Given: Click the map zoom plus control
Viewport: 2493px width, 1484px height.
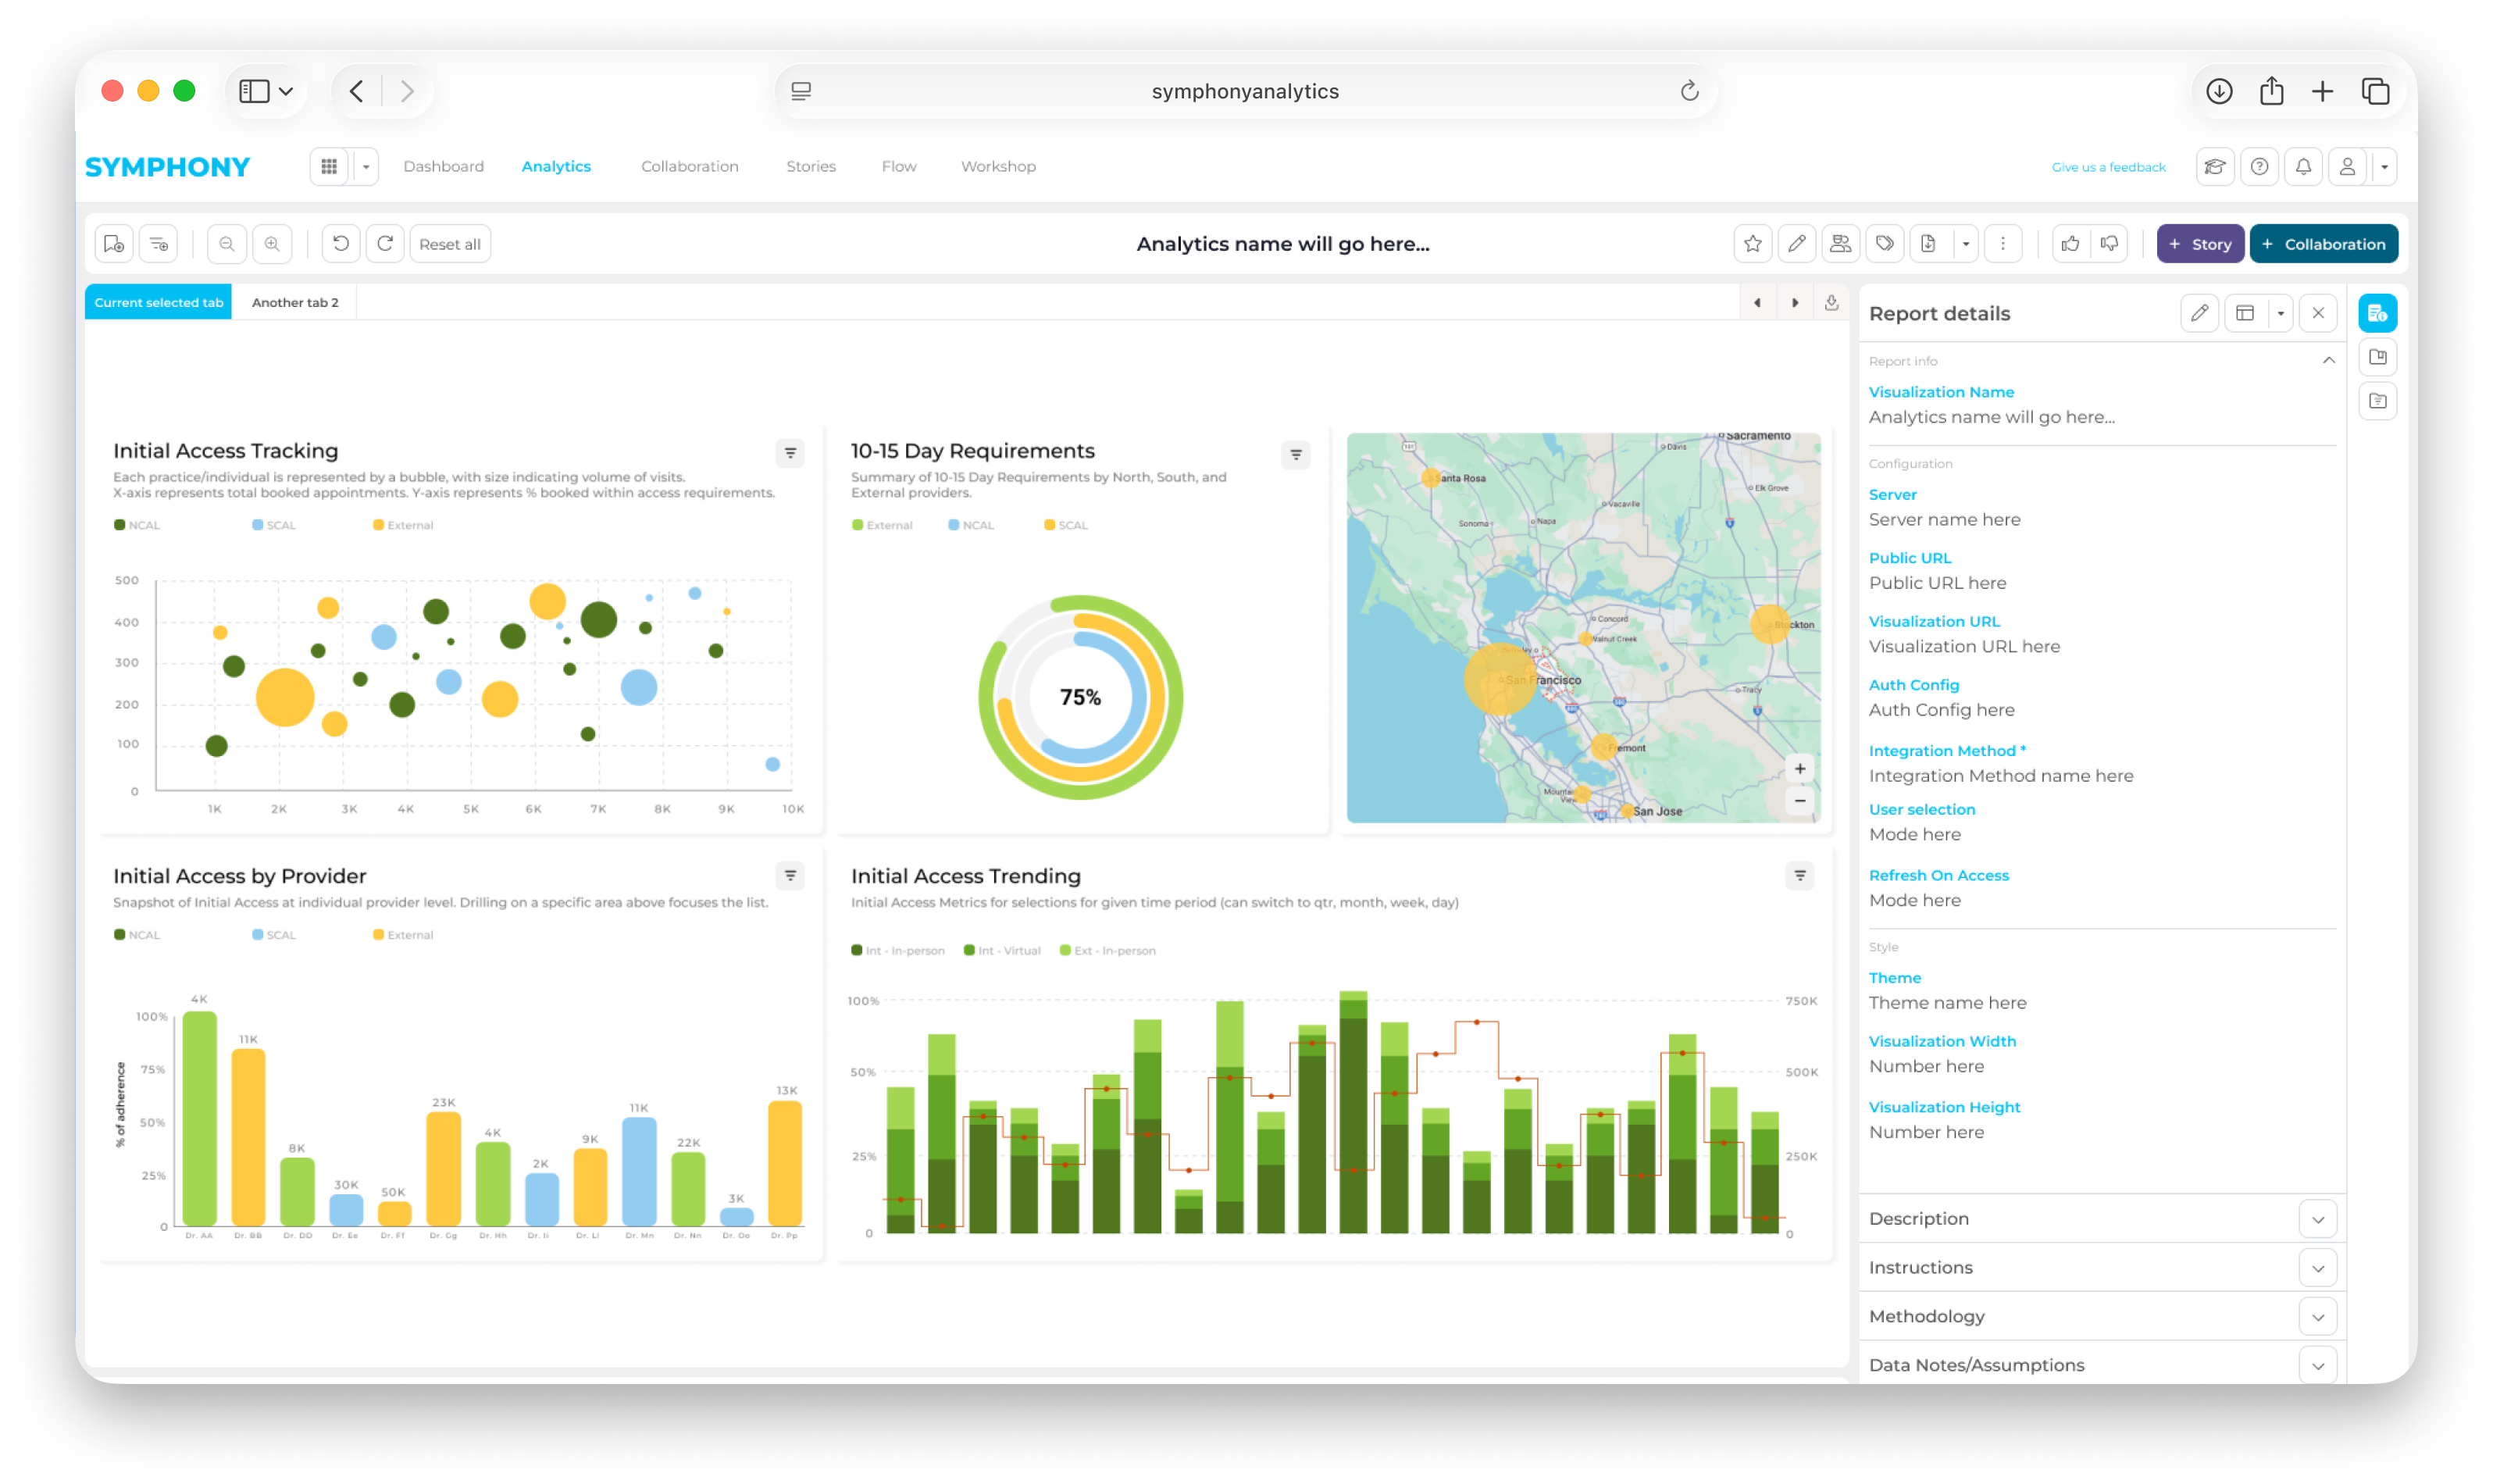Looking at the screenshot, I should pos(1799,768).
